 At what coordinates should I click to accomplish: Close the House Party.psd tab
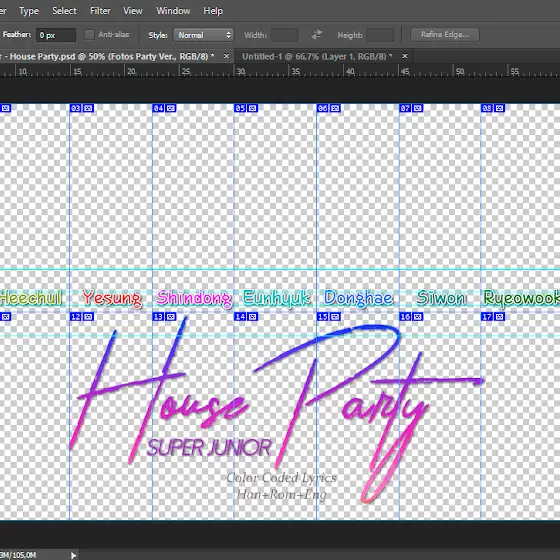(x=226, y=56)
